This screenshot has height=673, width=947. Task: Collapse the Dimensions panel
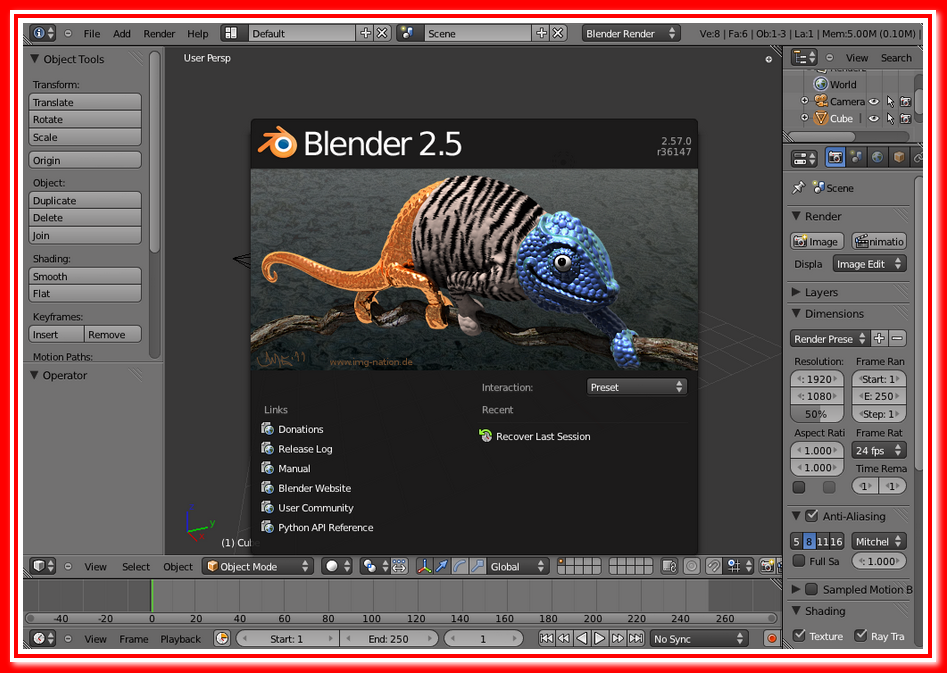tap(798, 313)
